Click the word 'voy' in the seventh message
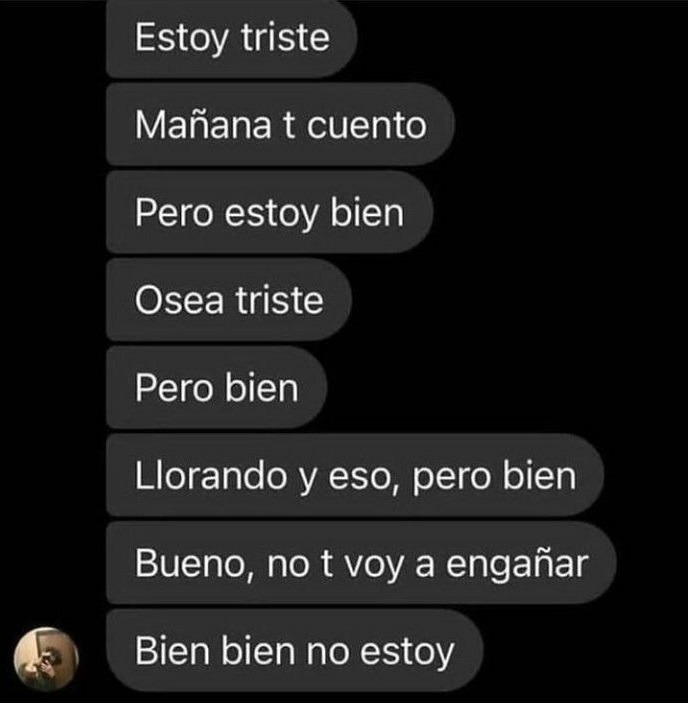Screen dimensions: 688x703 coord(374,566)
